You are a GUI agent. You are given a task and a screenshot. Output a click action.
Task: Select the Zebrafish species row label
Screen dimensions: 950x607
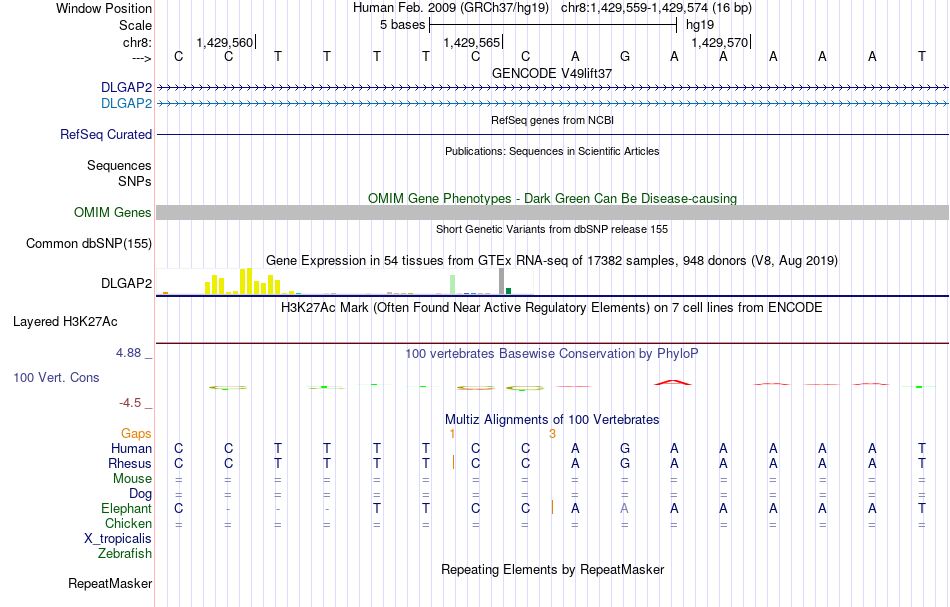[125, 553]
